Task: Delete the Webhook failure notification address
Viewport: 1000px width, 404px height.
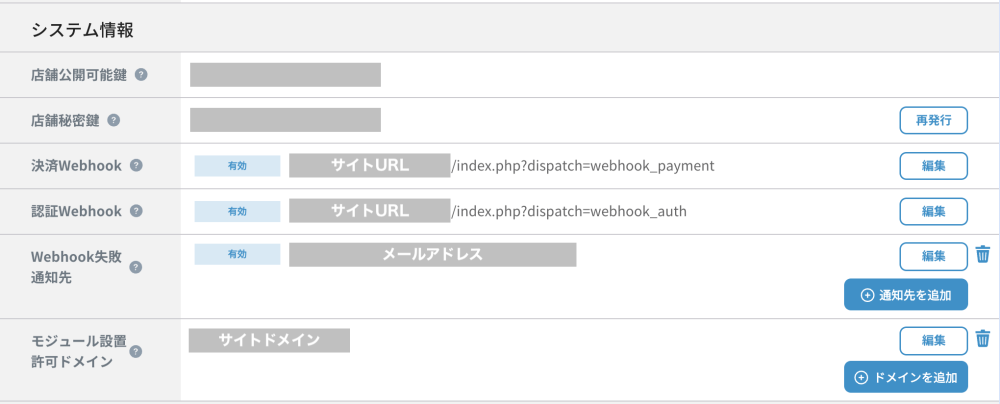Action: pos(983,255)
